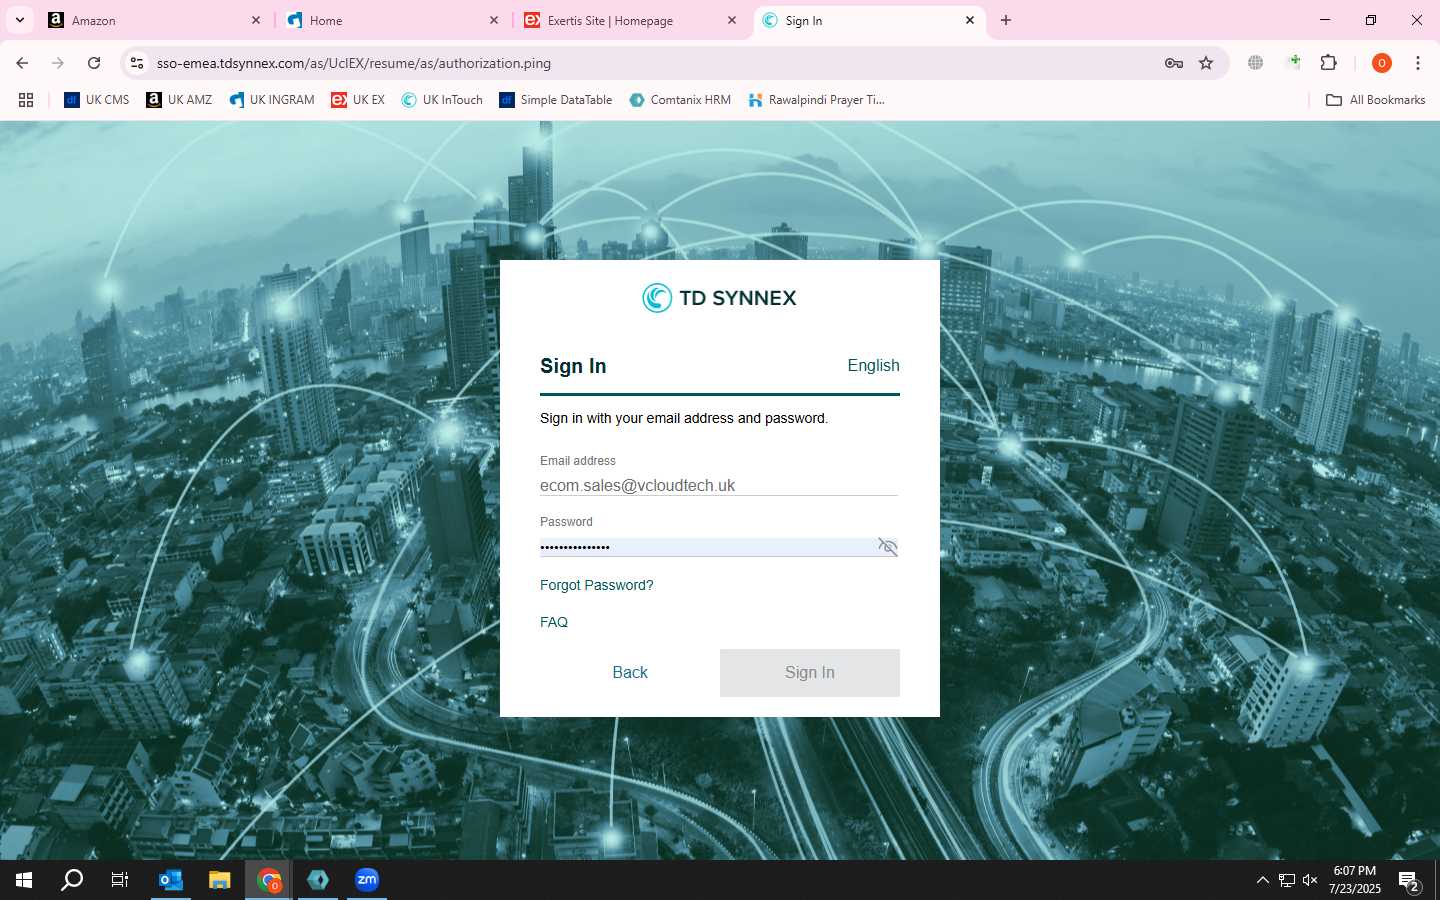Open Simple DataTable bookmark
This screenshot has height=900, width=1440.
pyautogui.click(x=556, y=100)
